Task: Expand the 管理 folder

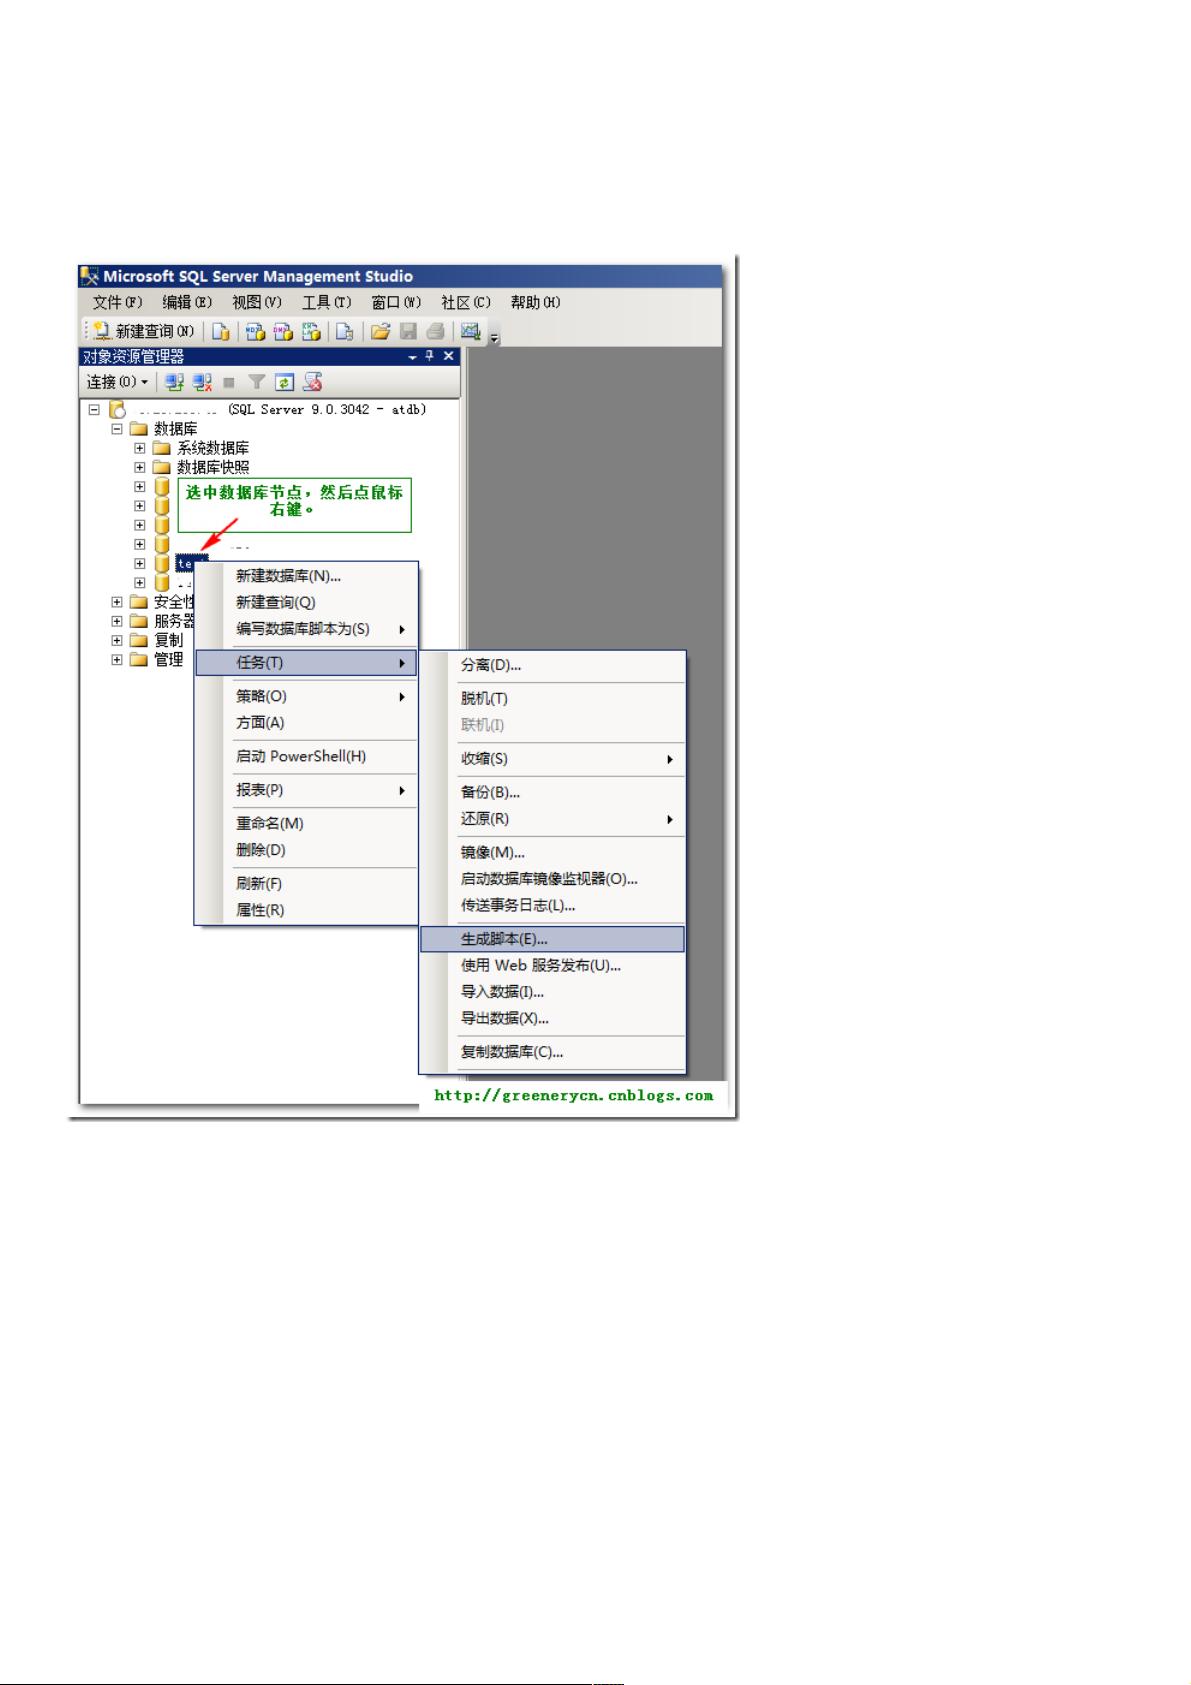Action: pos(117,659)
